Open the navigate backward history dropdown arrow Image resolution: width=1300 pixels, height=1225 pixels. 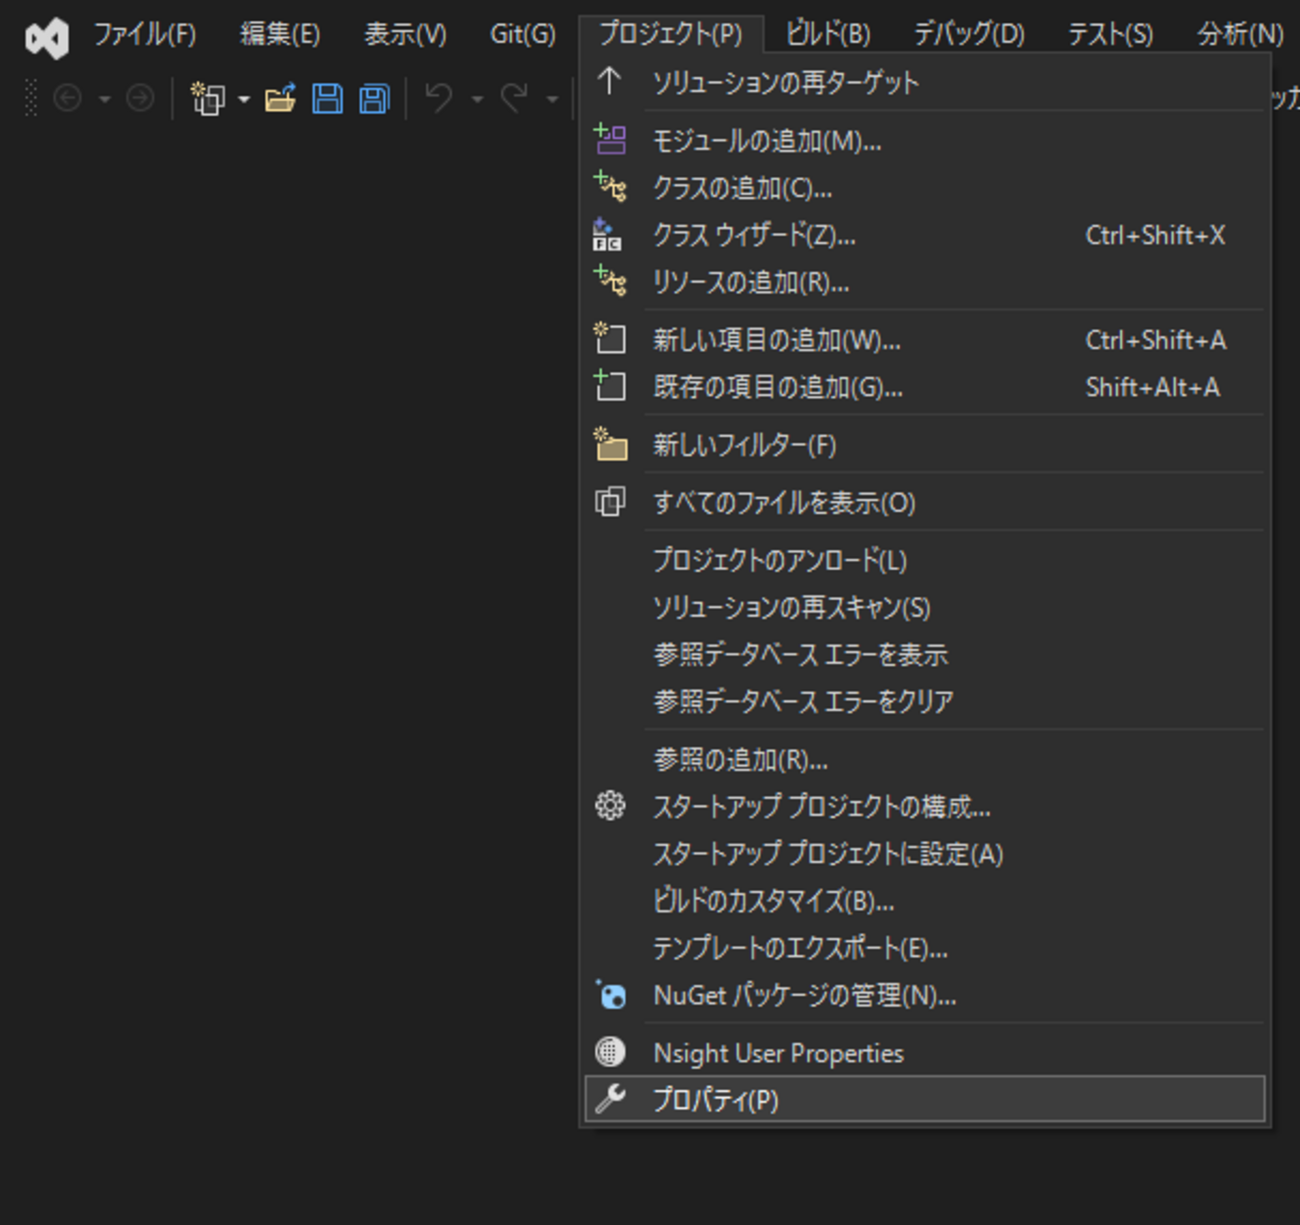[104, 99]
